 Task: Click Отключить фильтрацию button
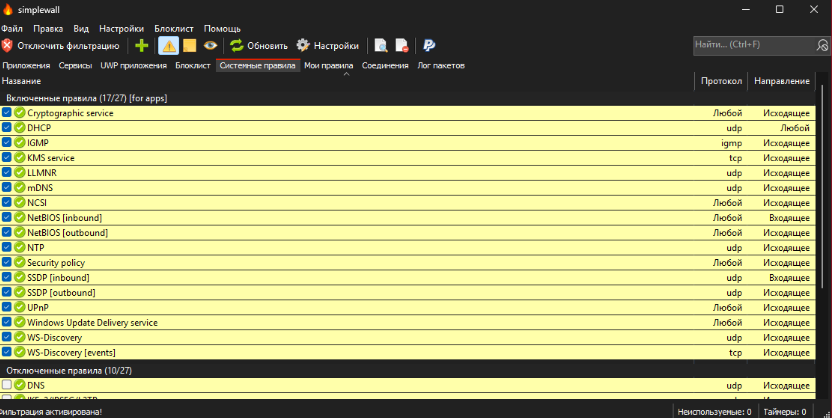(61, 46)
